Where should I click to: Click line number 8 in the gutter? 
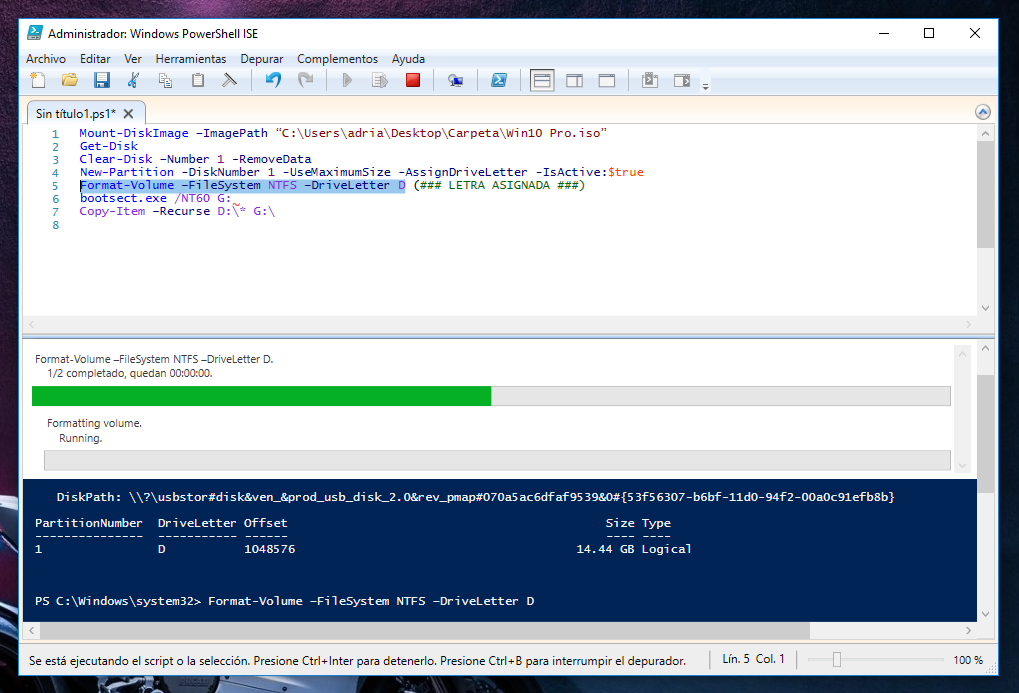pos(55,225)
